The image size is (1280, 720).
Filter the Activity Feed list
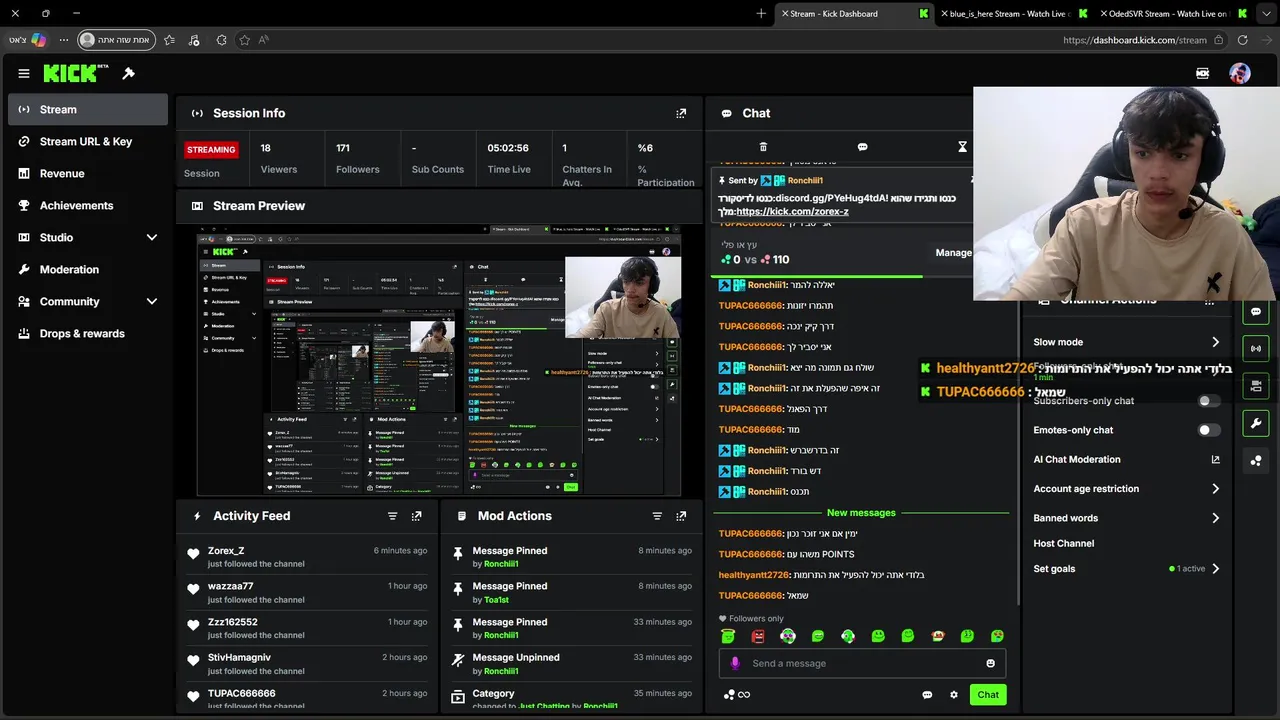[392, 516]
